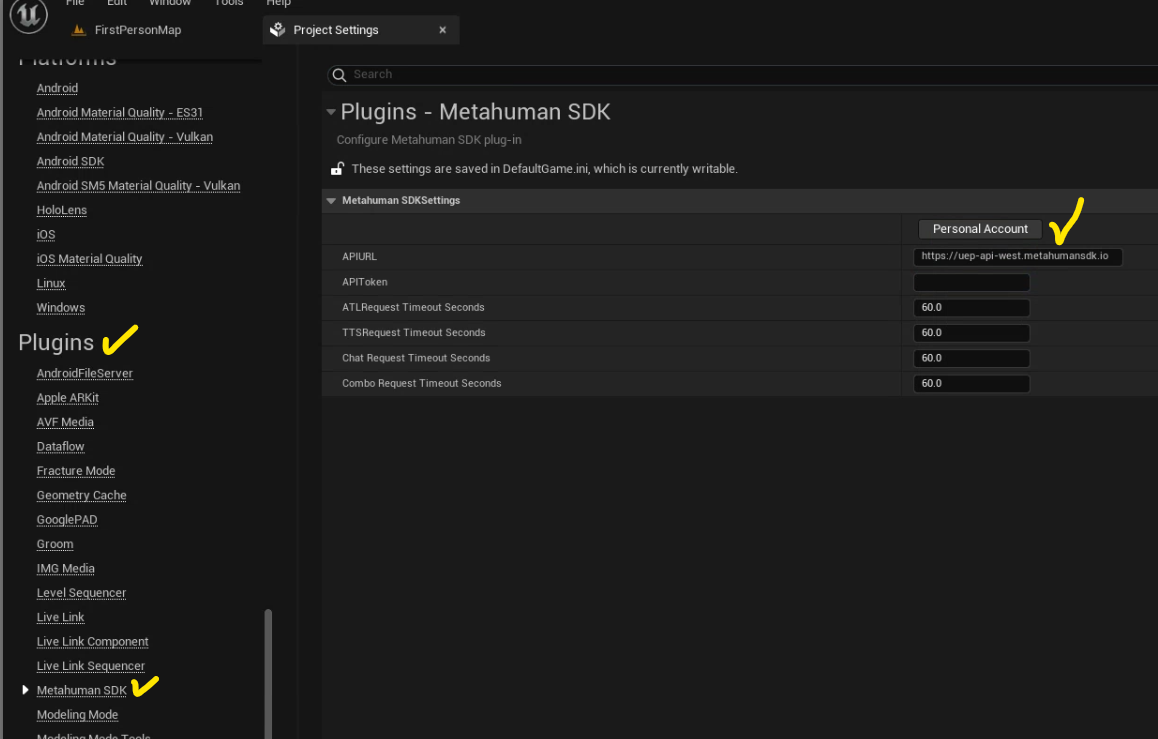
Task: Open the IMG Media plugin settings
Action: pos(66,568)
